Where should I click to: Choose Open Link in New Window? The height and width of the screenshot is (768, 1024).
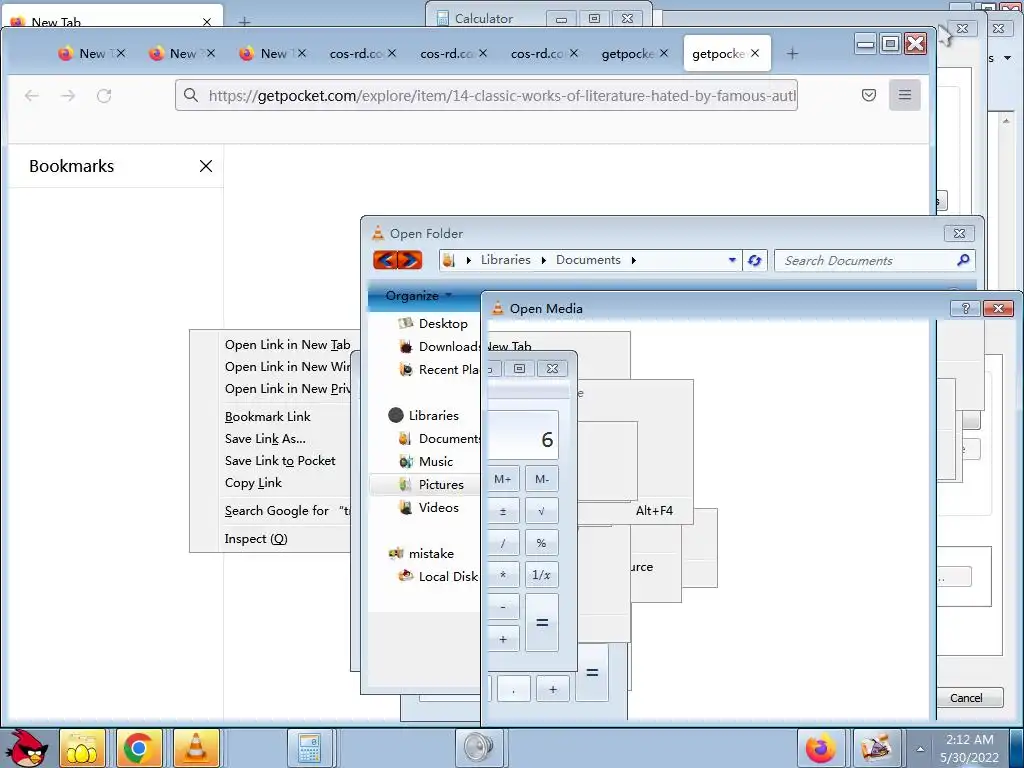[x=287, y=367]
